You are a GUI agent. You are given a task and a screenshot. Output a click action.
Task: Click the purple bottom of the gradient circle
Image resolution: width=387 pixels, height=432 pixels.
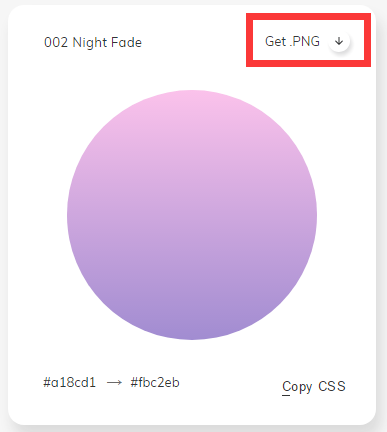click(192, 325)
